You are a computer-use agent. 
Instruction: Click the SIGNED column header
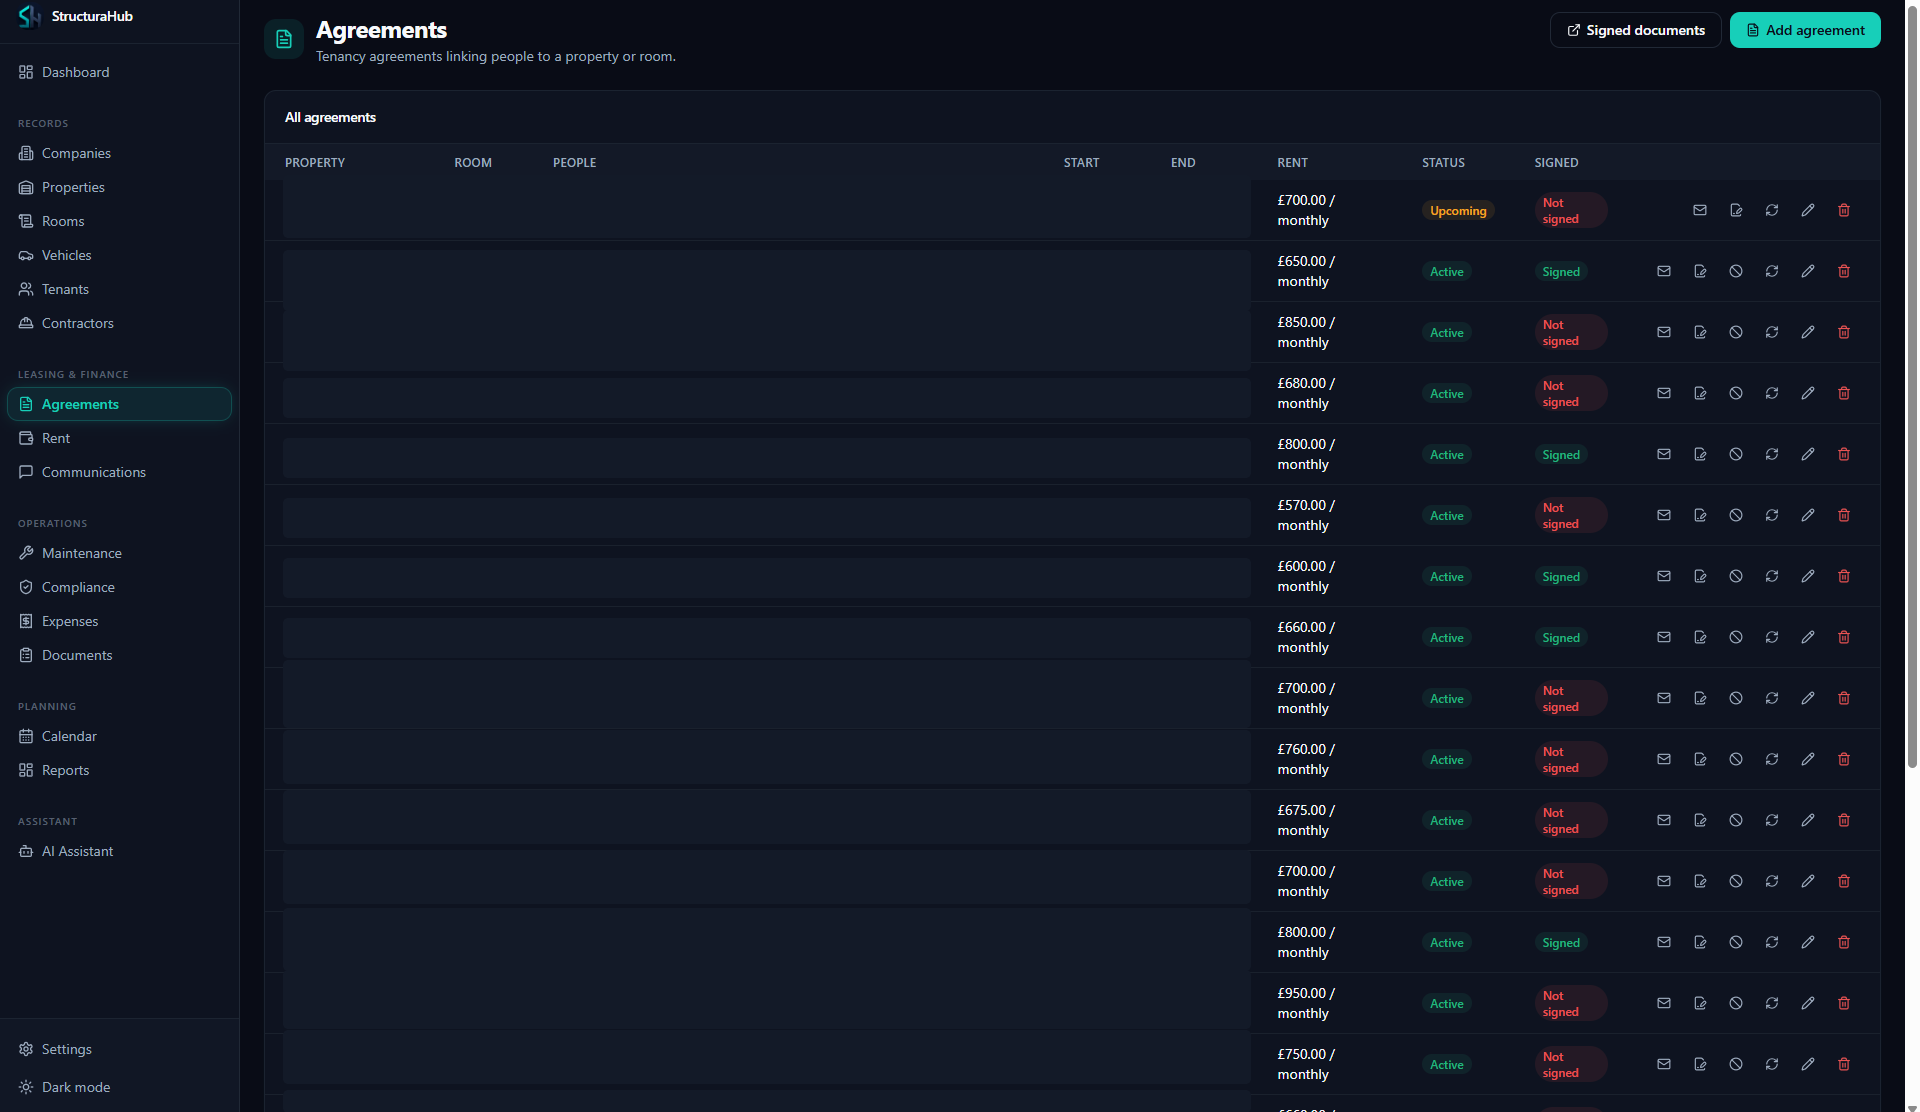[1556, 162]
